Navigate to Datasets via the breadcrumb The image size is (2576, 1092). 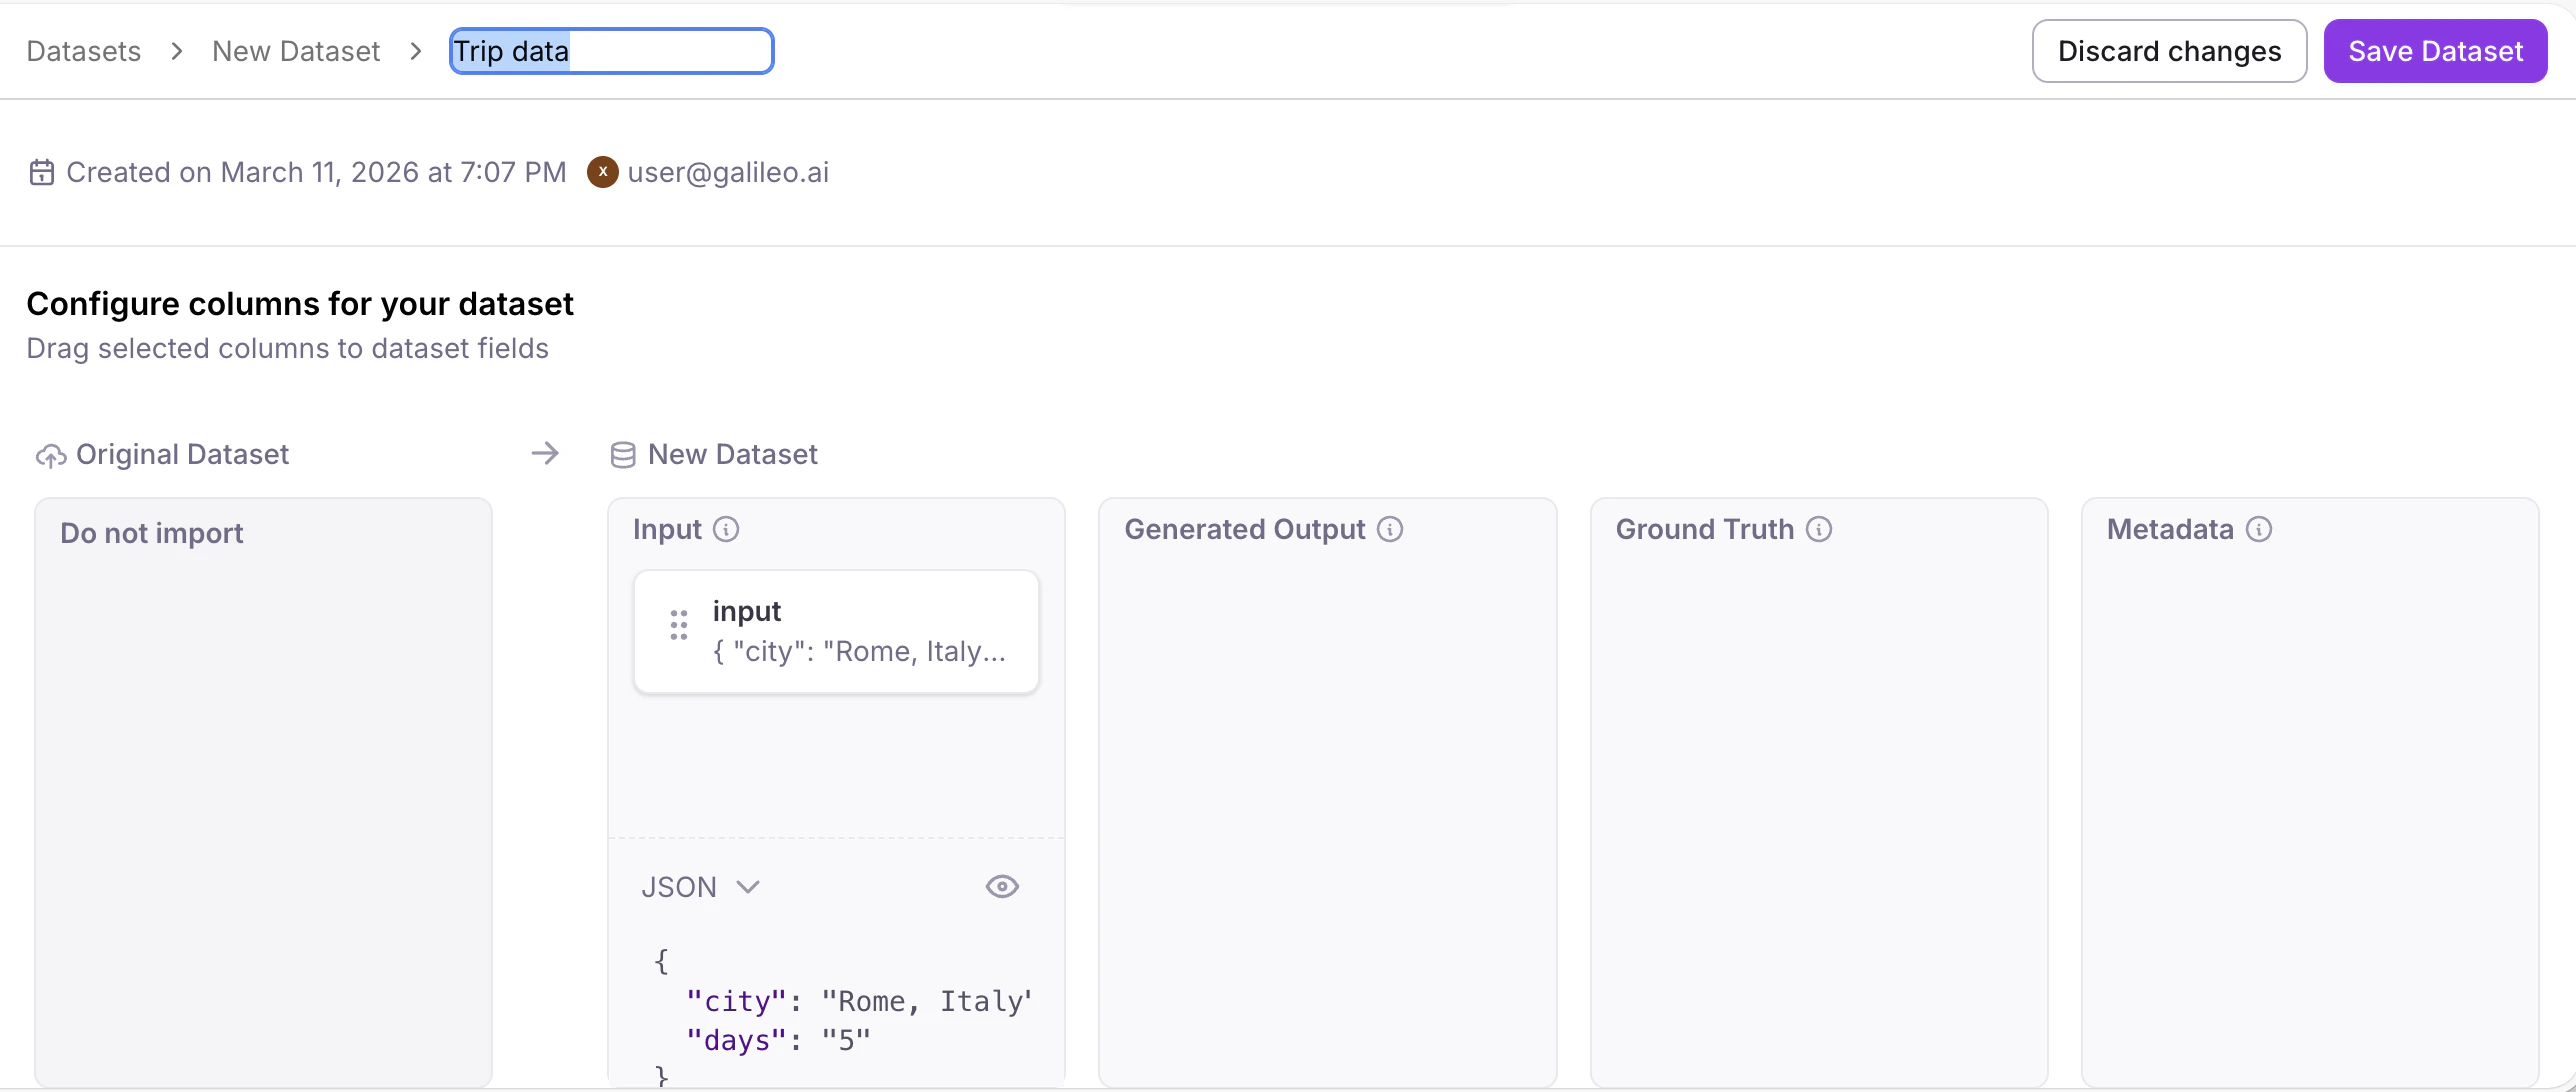pos(82,50)
